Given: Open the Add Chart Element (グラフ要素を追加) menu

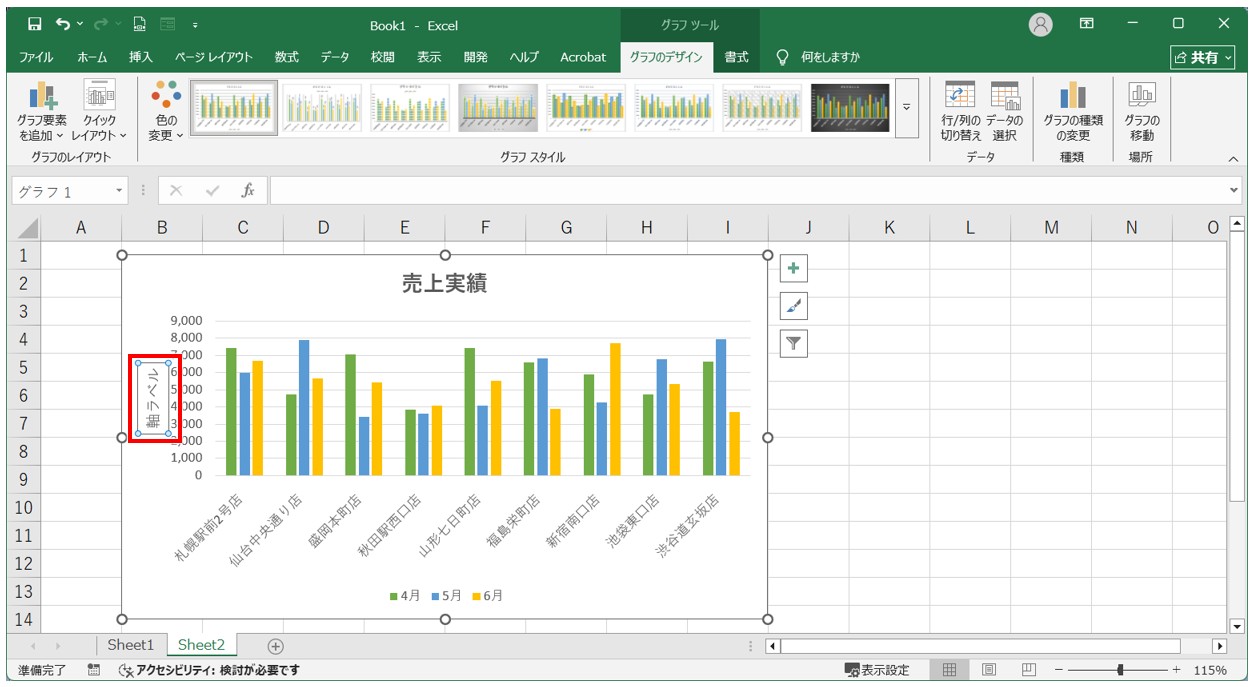Looking at the screenshot, I should click(41, 112).
